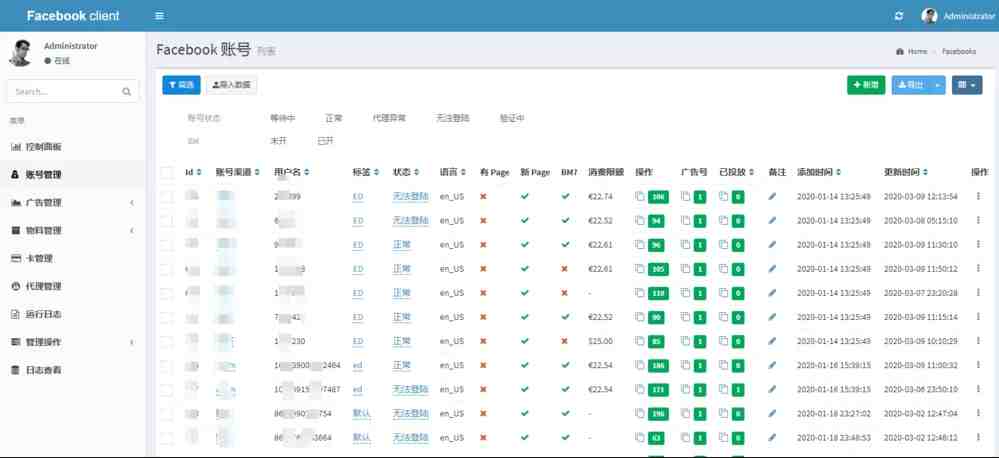Filter accounts by 验证中 status
The height and width of the screenshot is (458, 999).
click(512, 118)
